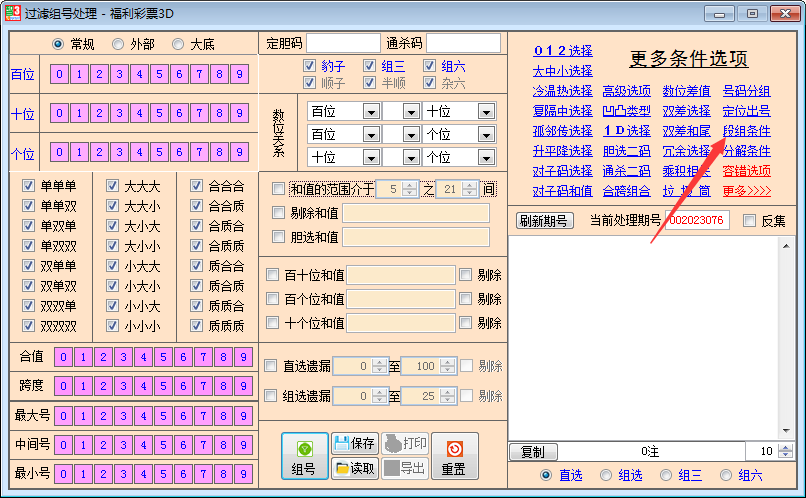The height and width of the screenshot is (498, 806).
Task: Open the 定位出号 link
Action: click(746, 111)
